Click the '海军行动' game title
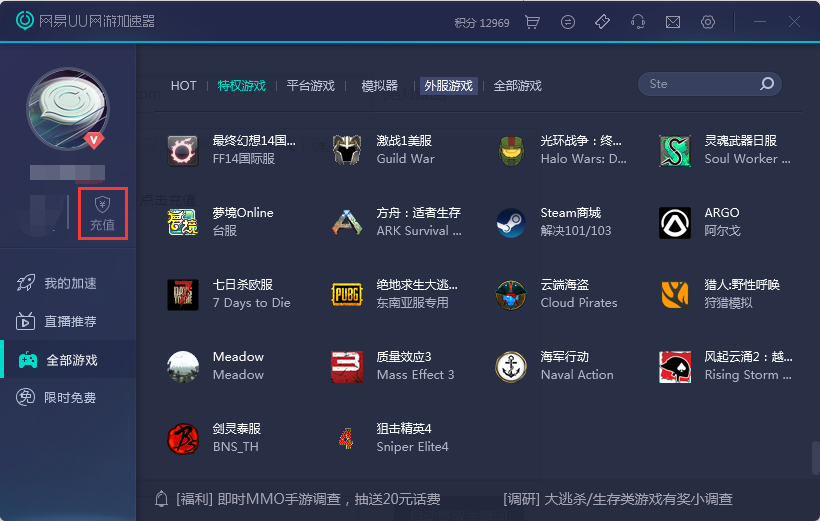Screen dimensions: 820x521 (565, 357)
